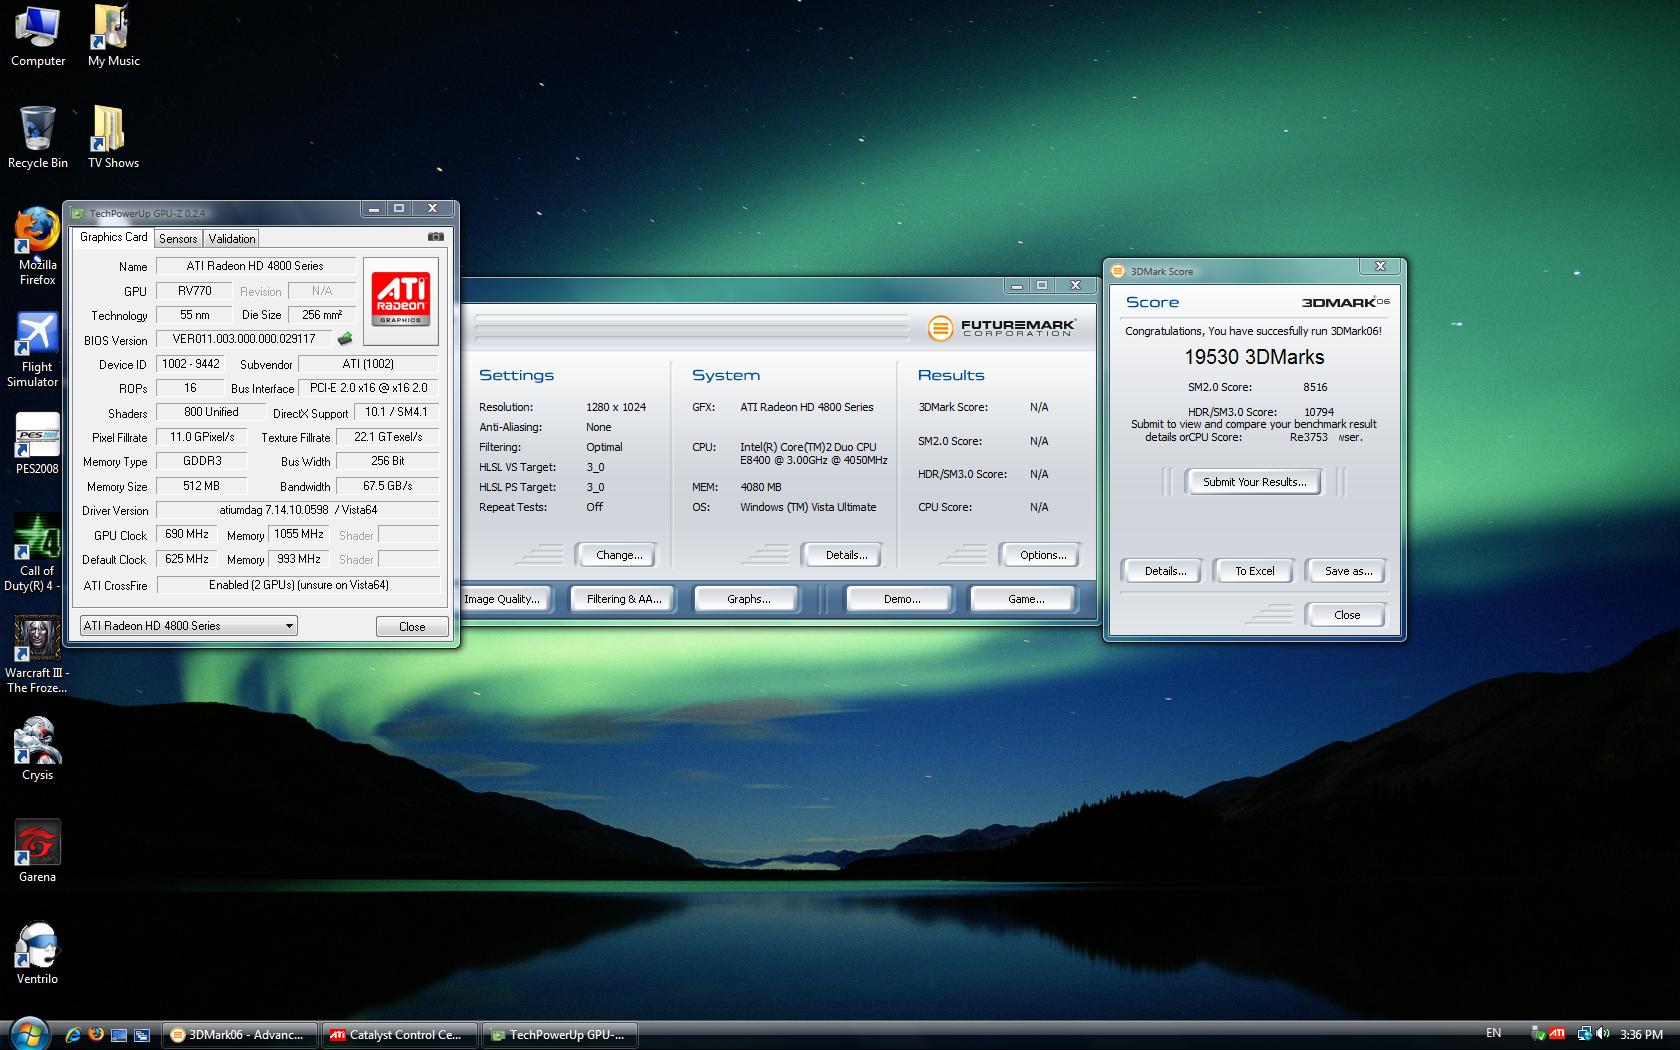Click the Shaders 800 Unified field
The image size is (1680, 1050).
(x=211, y=412)
